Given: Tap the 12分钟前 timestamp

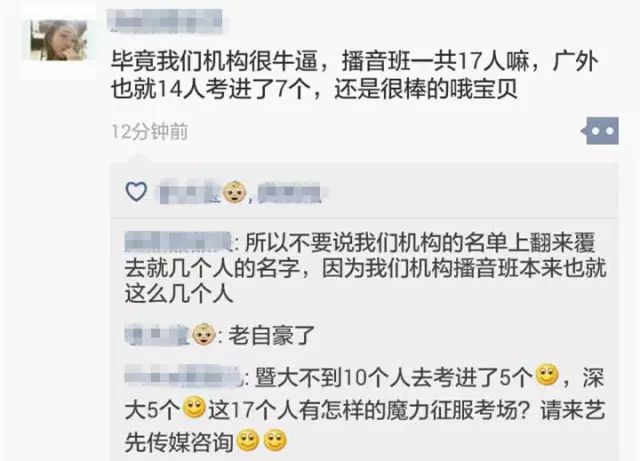Looking at the screenshot, I should click(150, 131).
